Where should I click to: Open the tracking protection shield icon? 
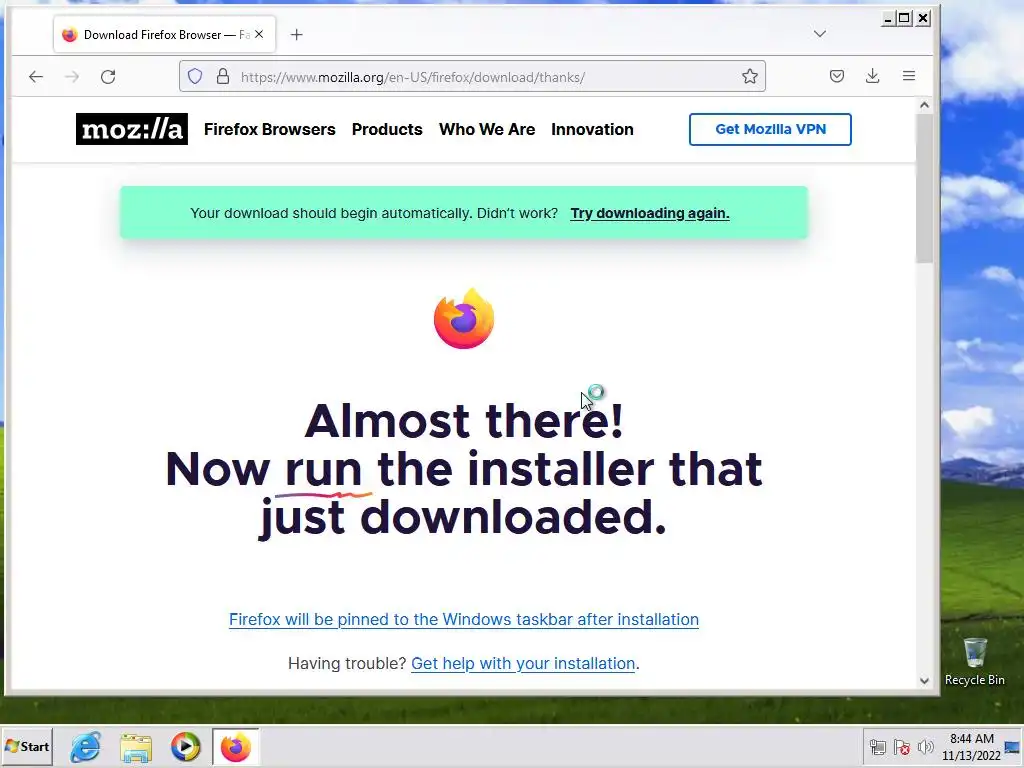click(195, 76)
